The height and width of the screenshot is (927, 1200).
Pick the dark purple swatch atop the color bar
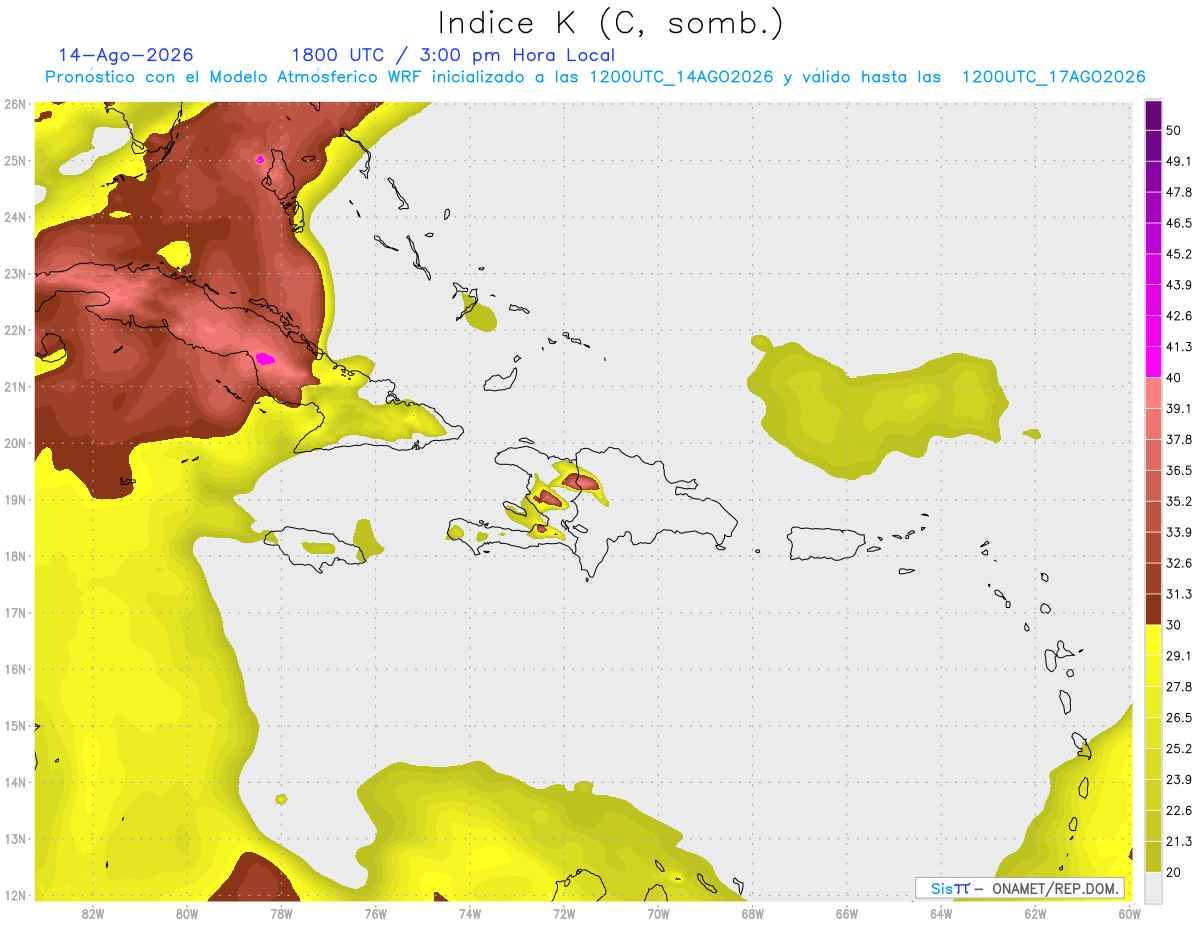pos(1153,115)
